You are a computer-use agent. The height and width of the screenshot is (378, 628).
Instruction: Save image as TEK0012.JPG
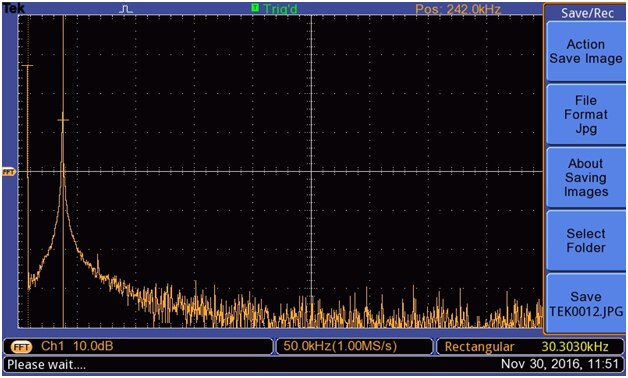click(586, 304)
